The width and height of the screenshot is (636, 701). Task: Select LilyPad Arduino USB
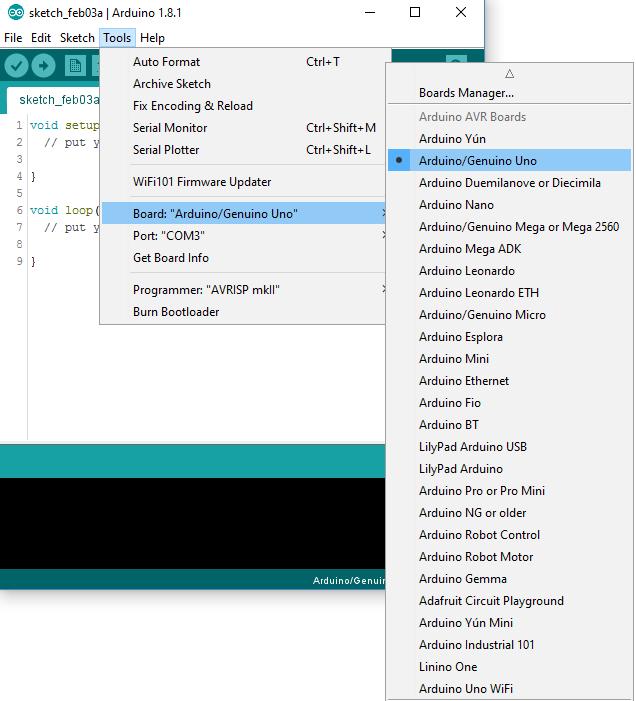[509, 447]
